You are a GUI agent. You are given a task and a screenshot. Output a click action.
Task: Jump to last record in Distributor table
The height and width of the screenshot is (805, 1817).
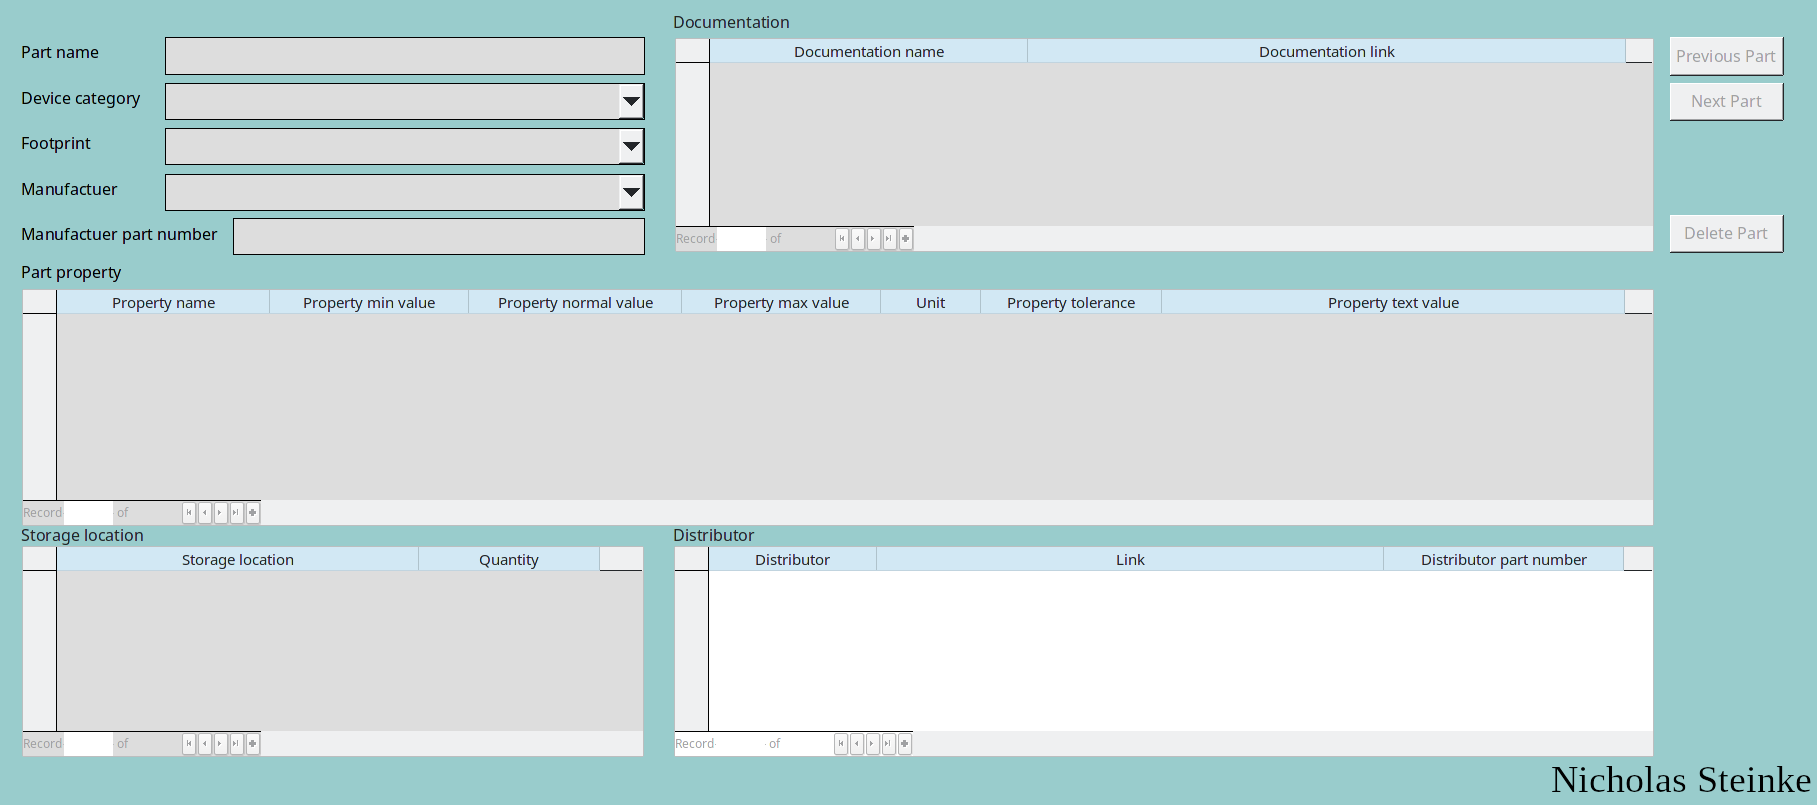coord(888,744)
